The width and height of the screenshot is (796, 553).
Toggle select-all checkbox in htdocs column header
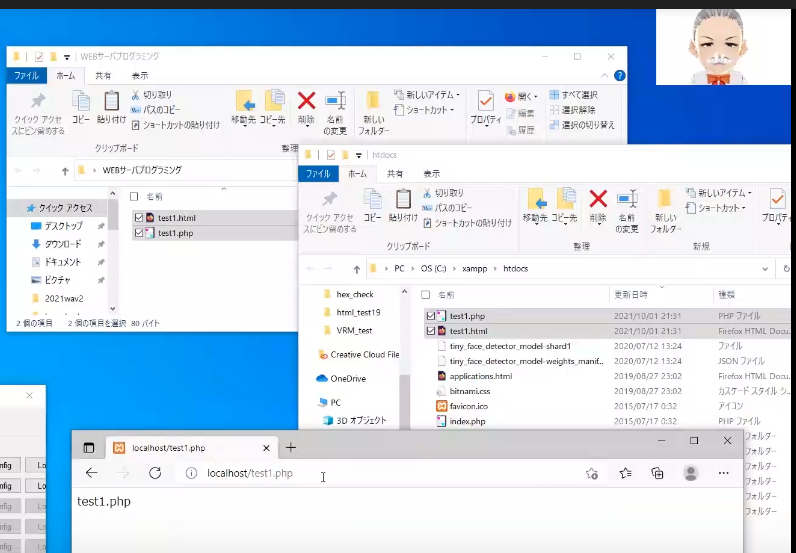[425, 295]
